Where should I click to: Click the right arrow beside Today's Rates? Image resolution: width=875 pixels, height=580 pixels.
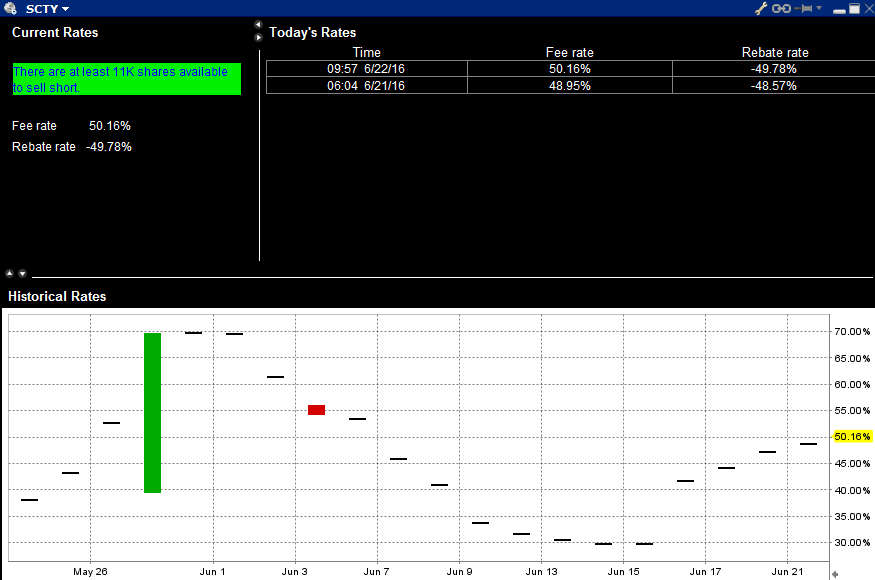258,37
